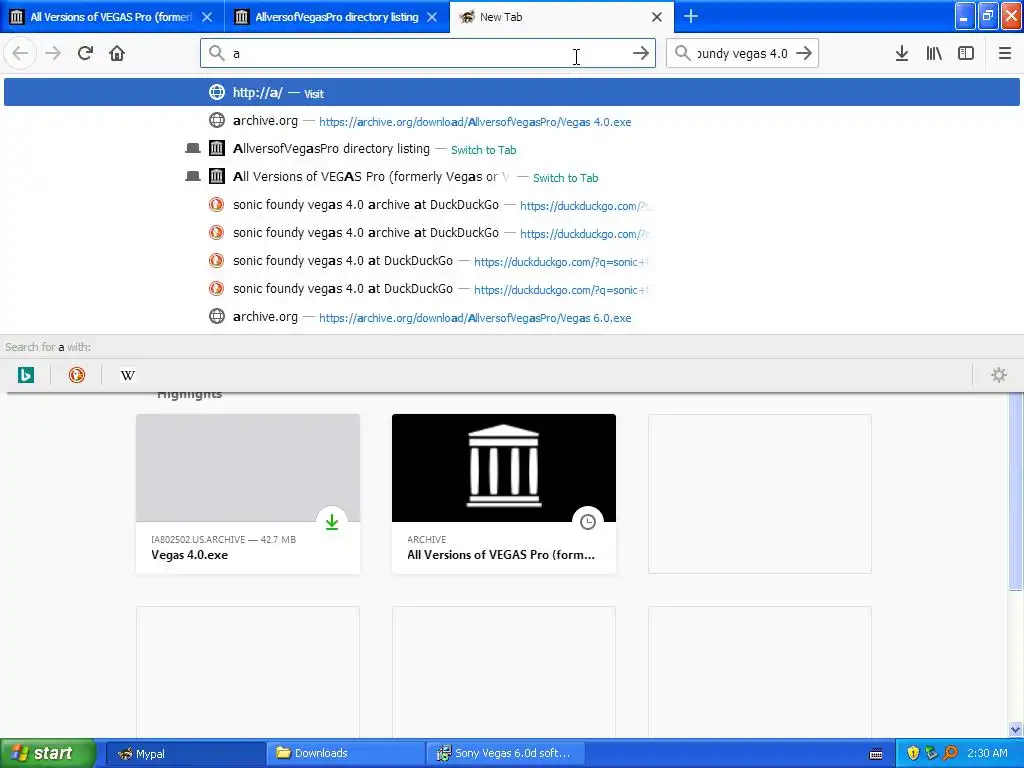Image resolution: width=1024 pixels, height=768 pixels.
Task: Choose the archive.org Vegas 4.0.exe suggestion
Action: point(511,121)
